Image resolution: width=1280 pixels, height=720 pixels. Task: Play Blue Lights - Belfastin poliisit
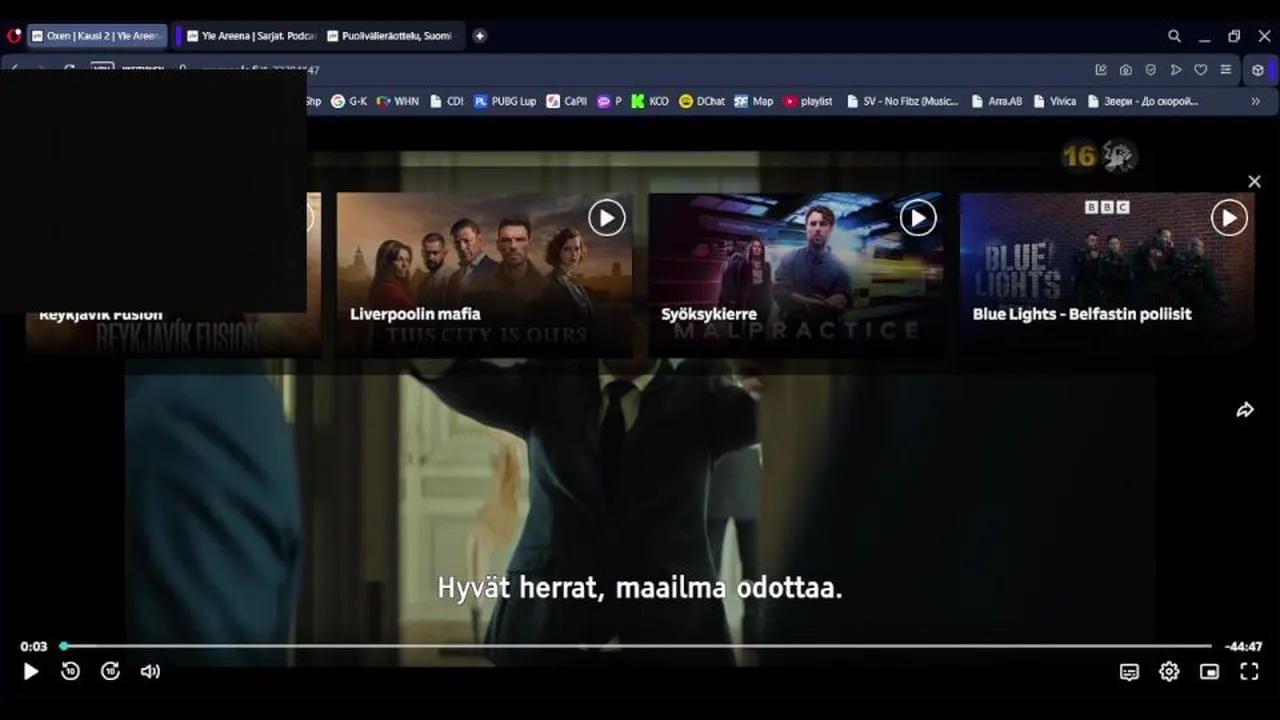tap(1229, 217)
